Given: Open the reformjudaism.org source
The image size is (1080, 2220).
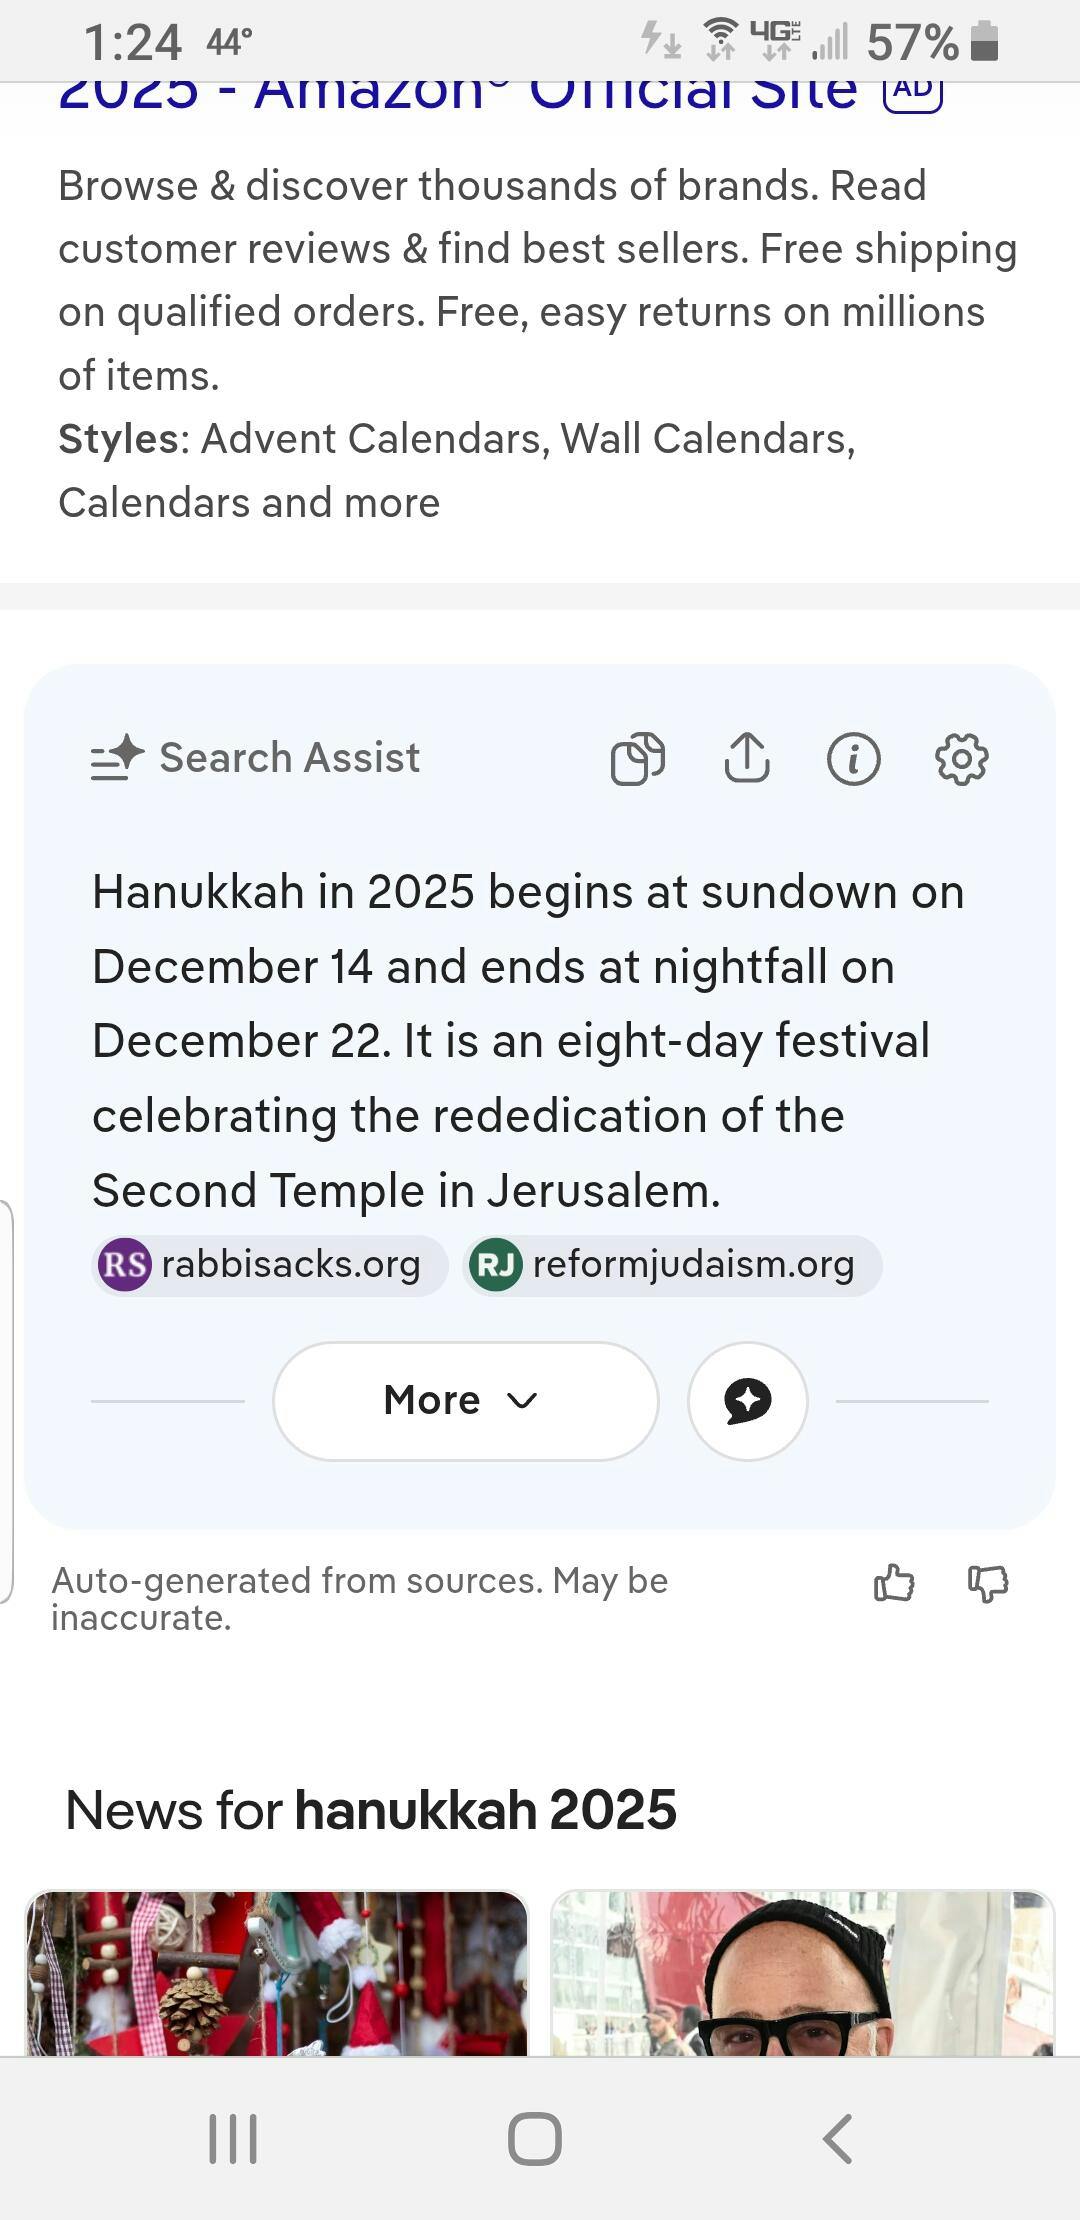Looking at the screenshot, I should [672, 1265].
